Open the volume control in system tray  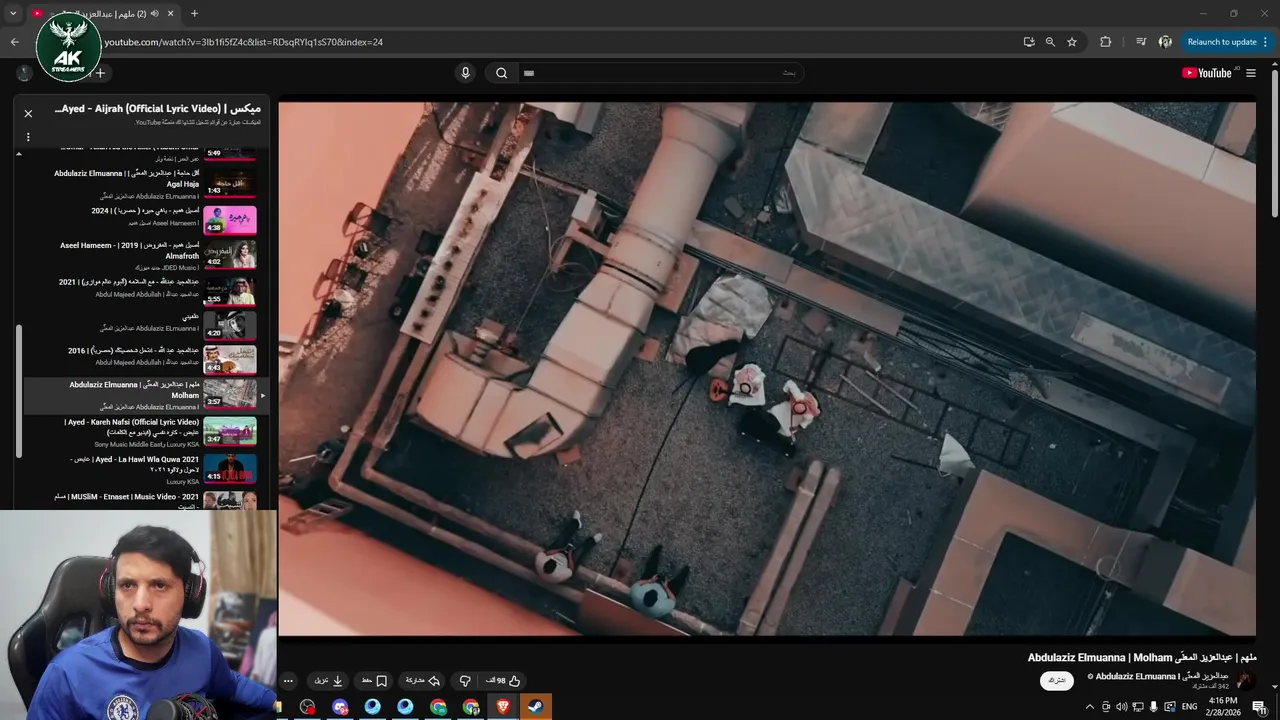[1121, 707]
